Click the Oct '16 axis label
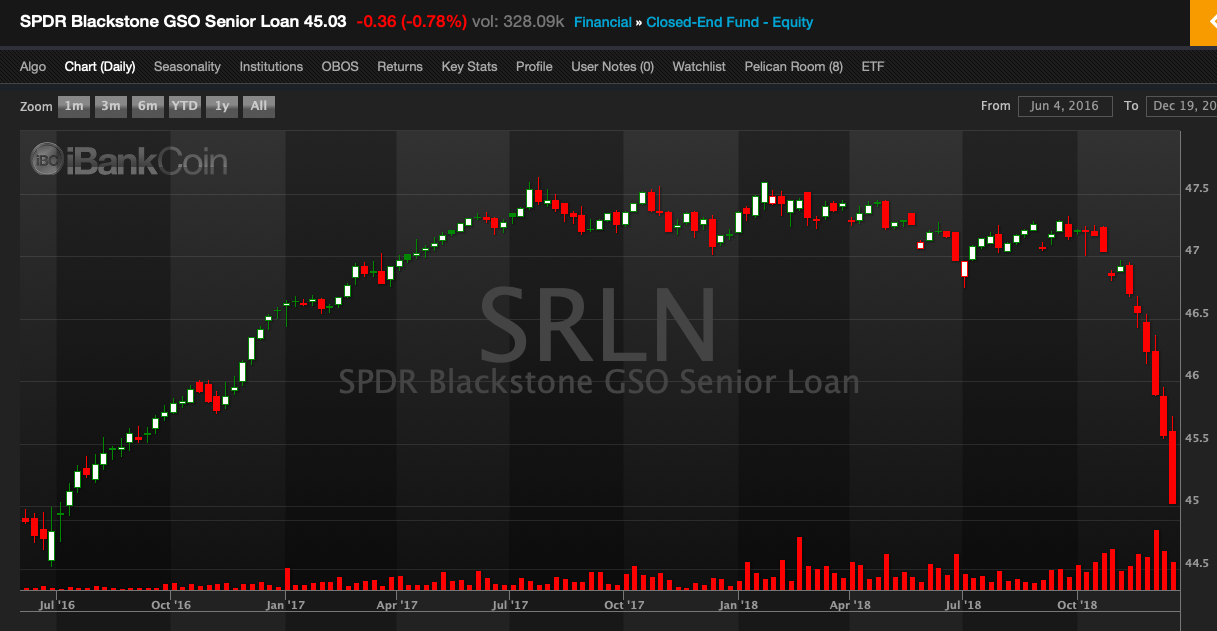The width and height of the screenshot is (1217, 631). click(171, 605)
